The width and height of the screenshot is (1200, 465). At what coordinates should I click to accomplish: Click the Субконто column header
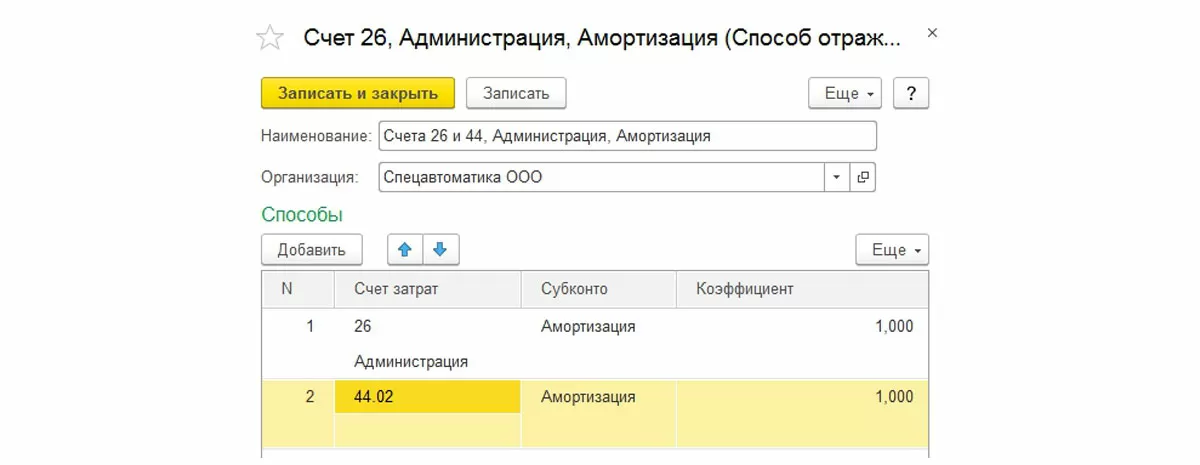pyautogui.click(x=574, y=289)
